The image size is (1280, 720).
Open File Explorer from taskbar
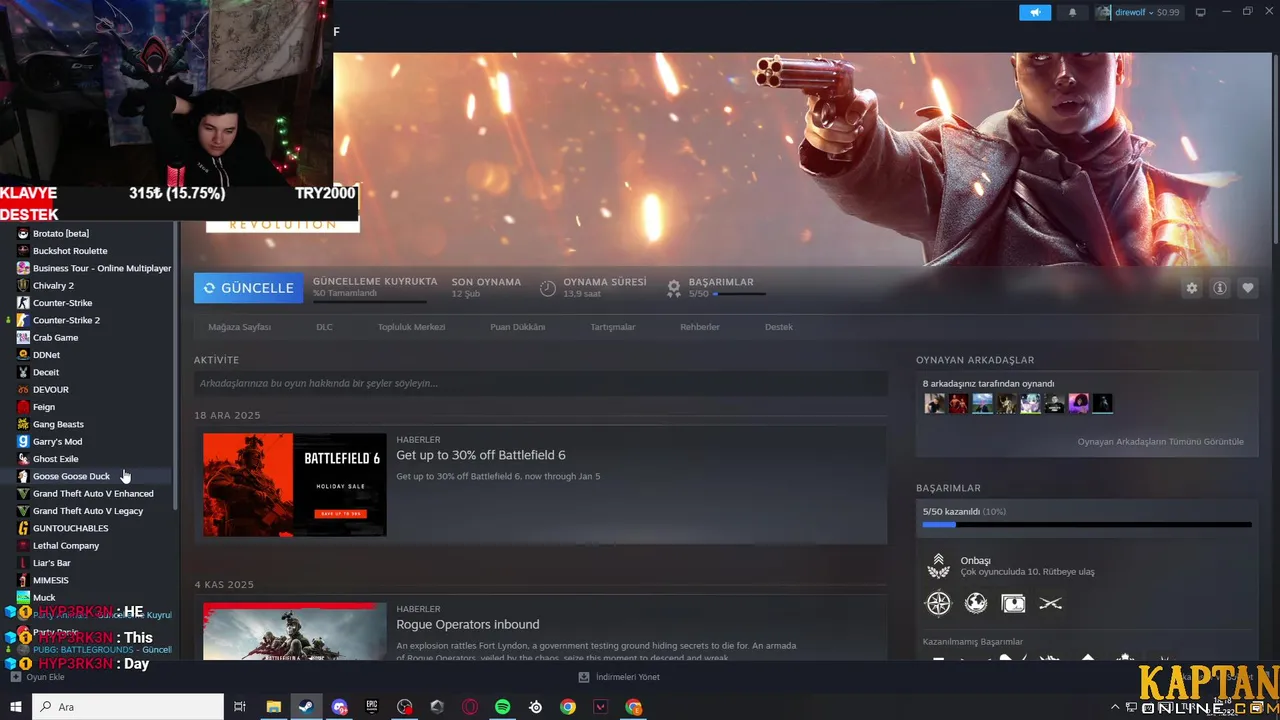(x=273, y=707)
